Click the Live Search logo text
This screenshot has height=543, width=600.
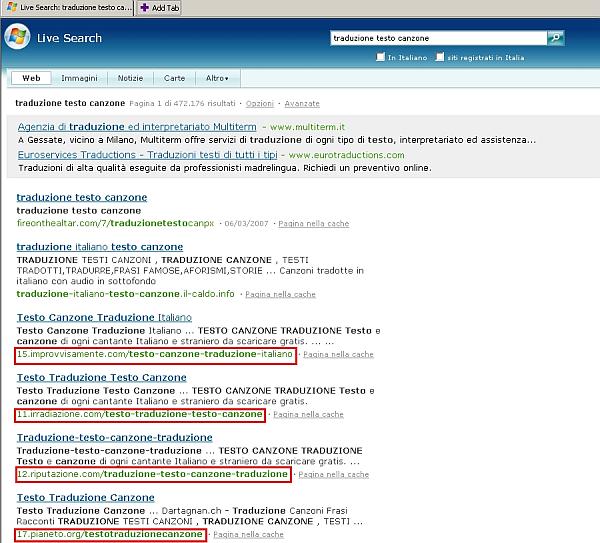coord(69,38)
